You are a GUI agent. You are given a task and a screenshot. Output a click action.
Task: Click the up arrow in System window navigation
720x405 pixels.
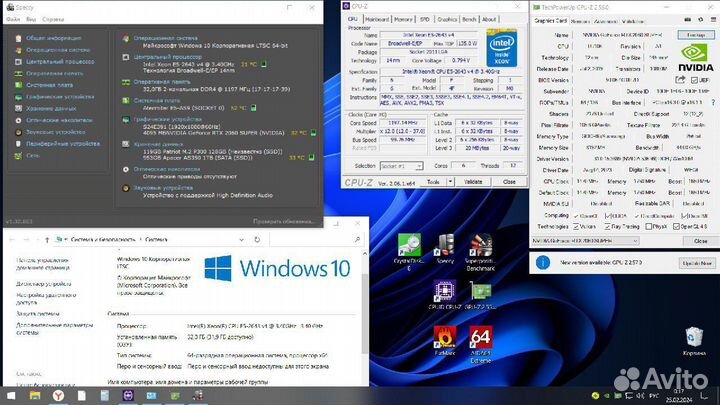47,239
